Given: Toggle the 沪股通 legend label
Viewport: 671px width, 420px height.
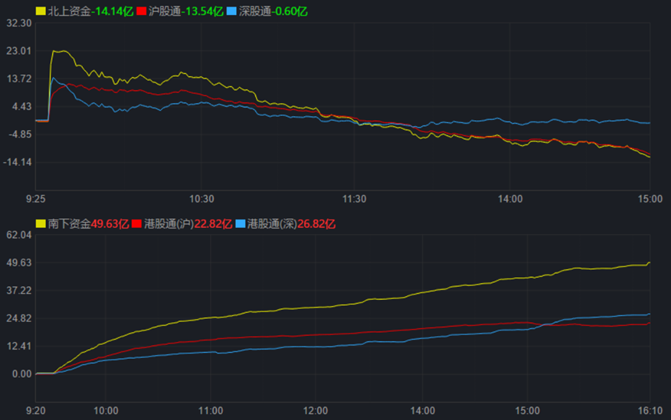Looking at the screenshot, I should pyautogui.click(x=162, y=11).
